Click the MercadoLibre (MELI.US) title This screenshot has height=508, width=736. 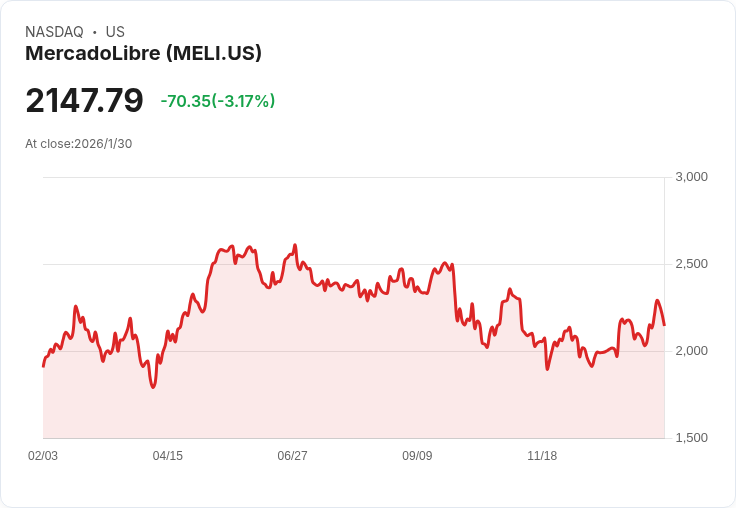pos(143,53)
